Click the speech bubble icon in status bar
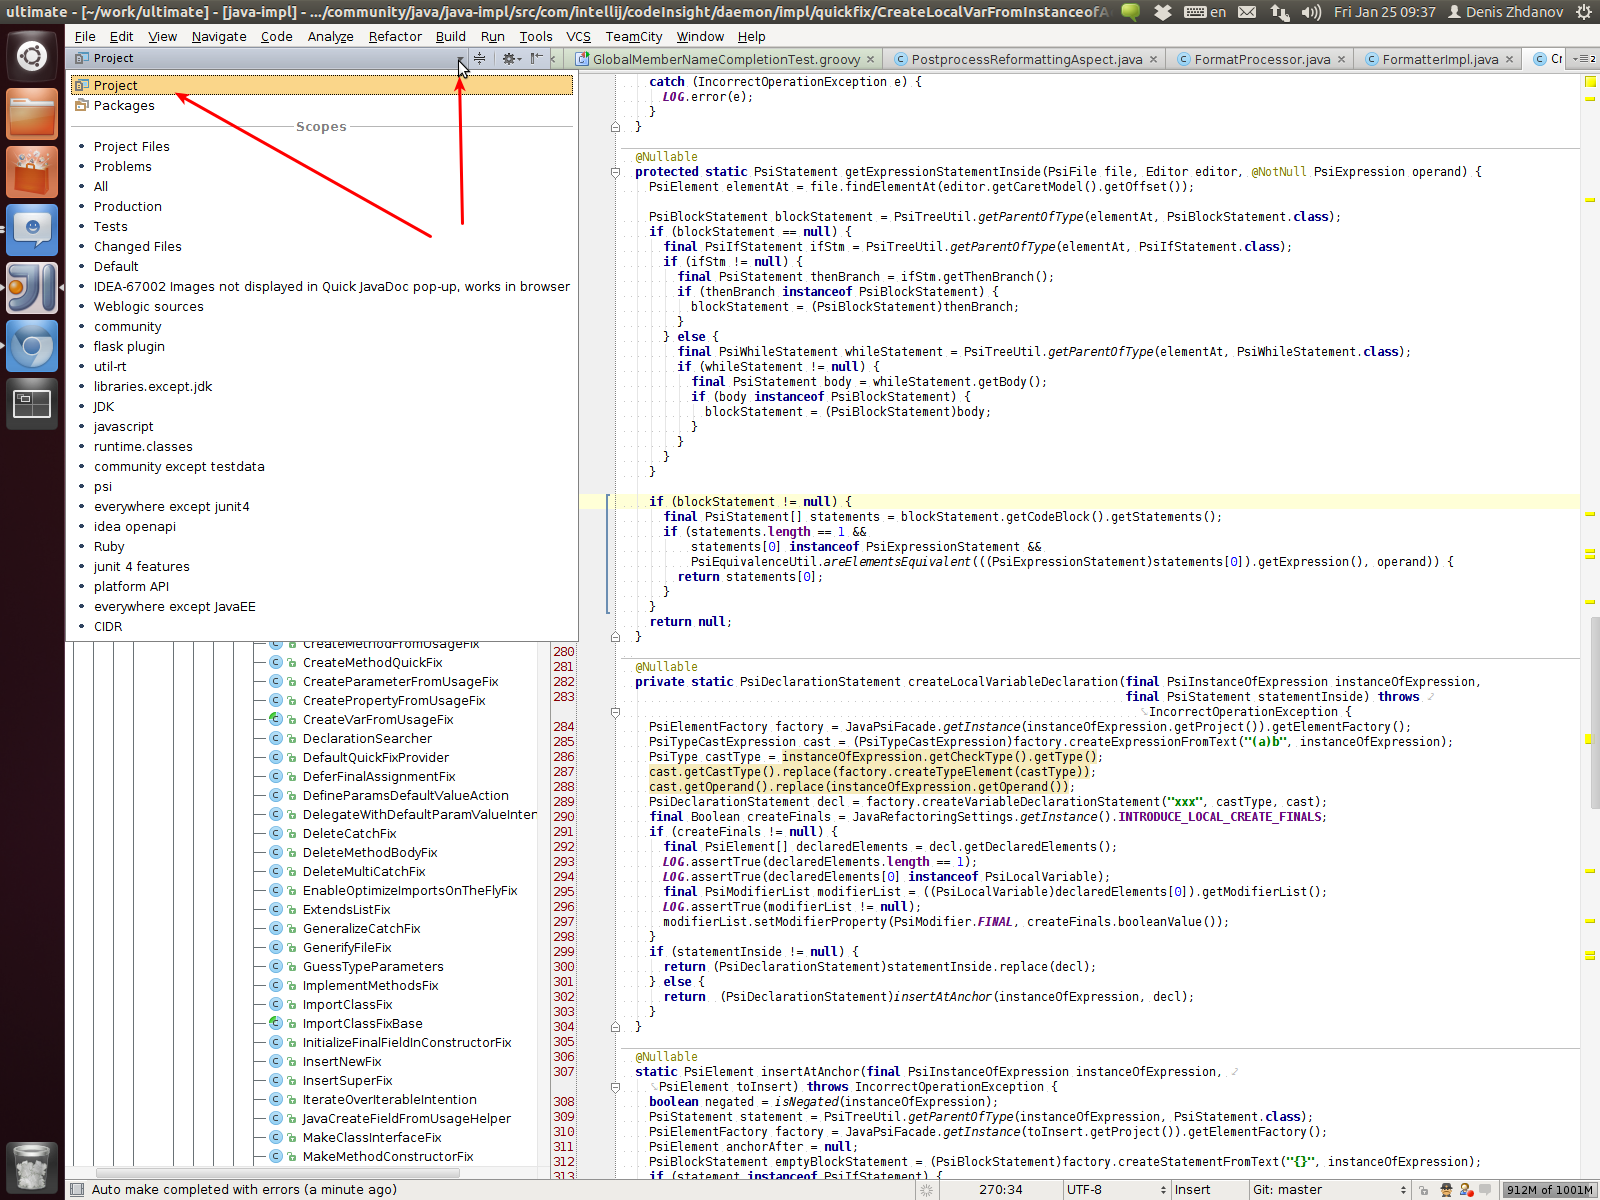This screenshot has height=1200, width=1600. (1486, 1190)
